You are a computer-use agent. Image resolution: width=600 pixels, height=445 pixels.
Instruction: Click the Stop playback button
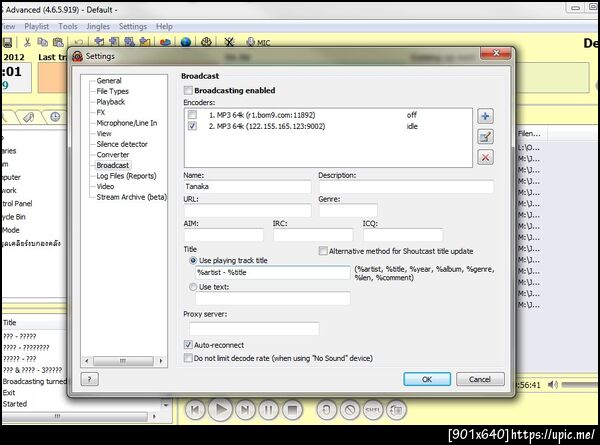tap(292, 410)
